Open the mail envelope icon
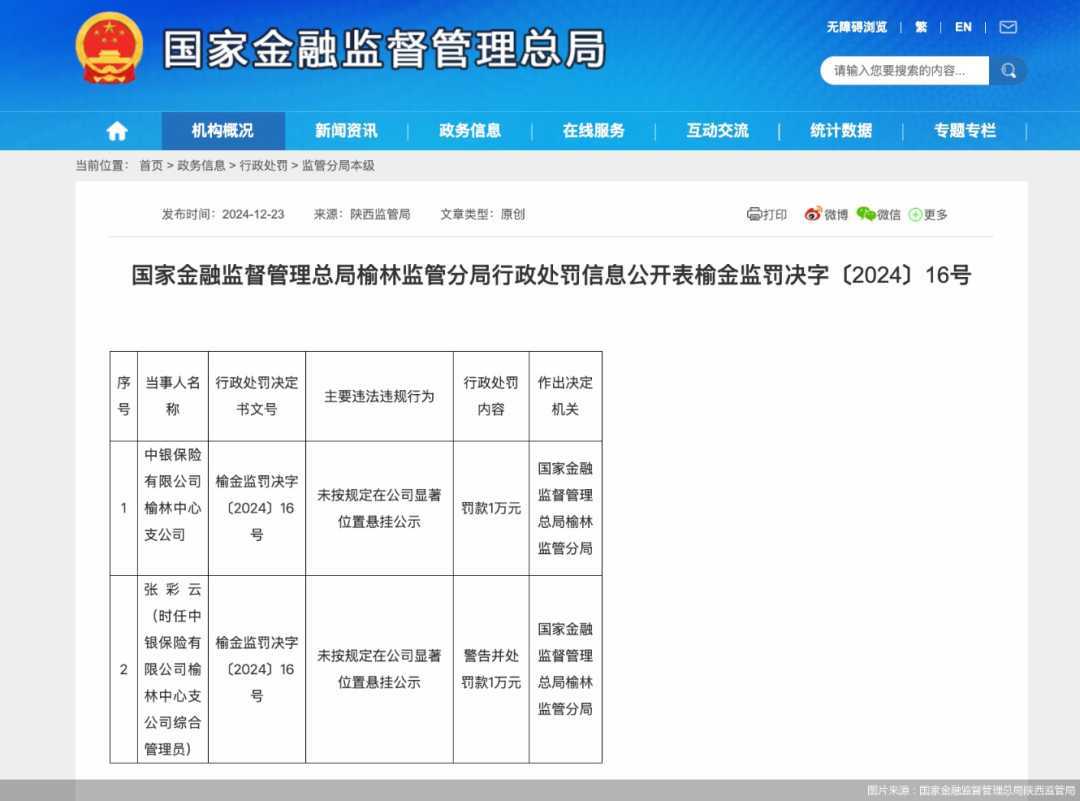 [x=1008, y=27]
